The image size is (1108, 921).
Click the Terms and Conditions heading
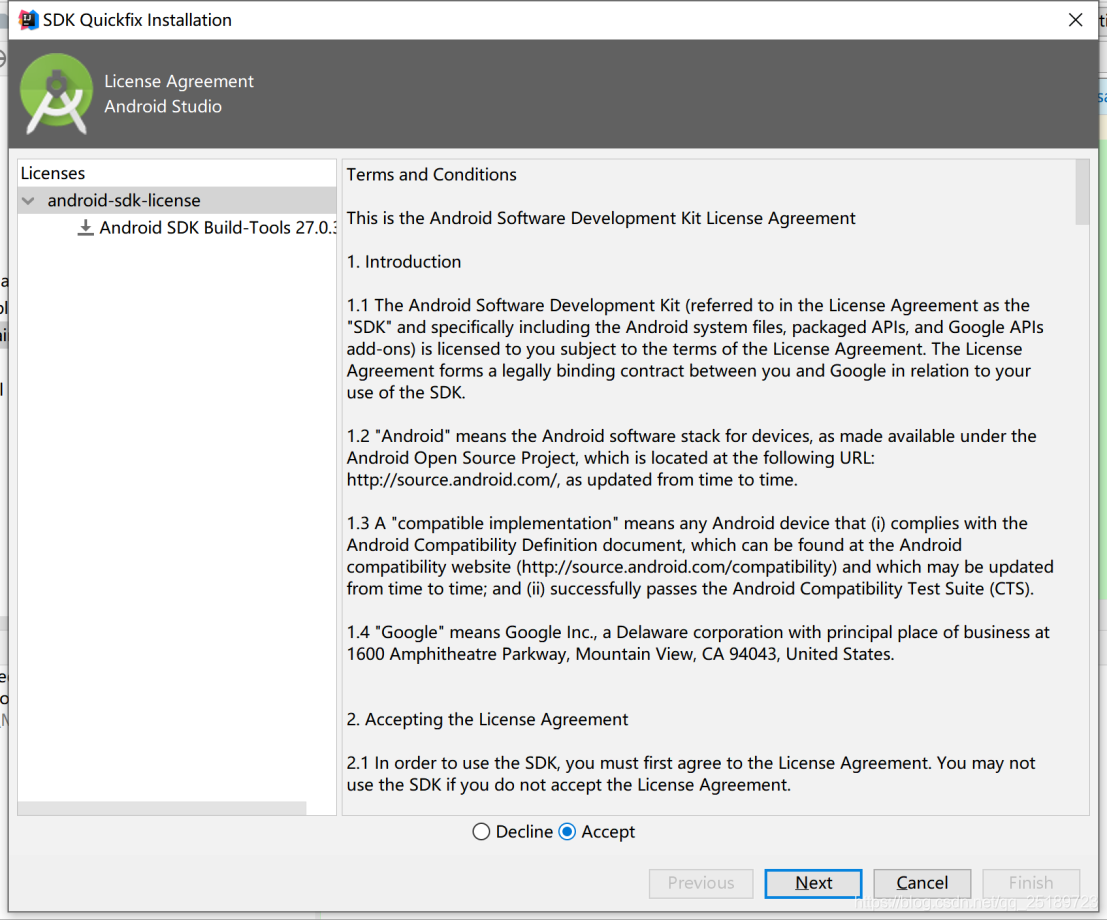pos(431,175)
